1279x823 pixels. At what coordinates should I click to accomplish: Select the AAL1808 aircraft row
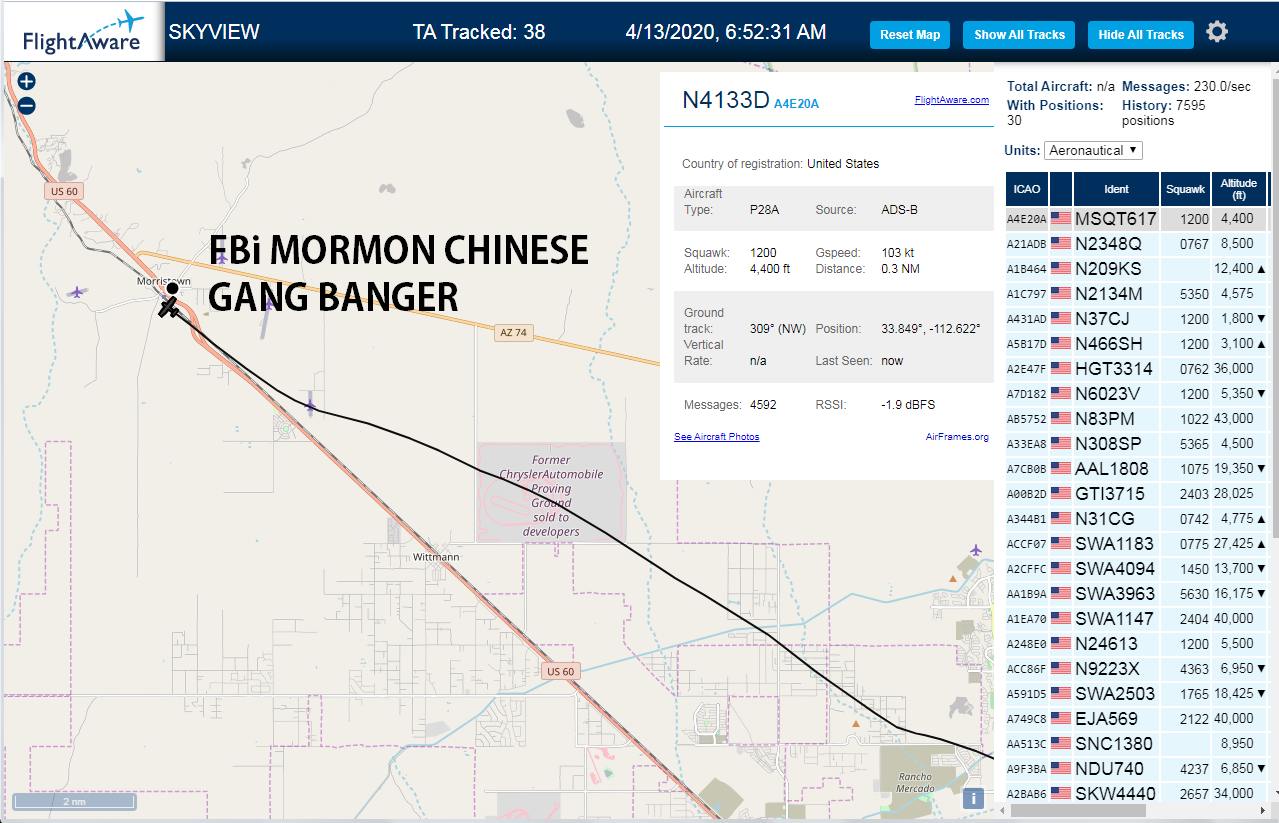point(1137,468)
